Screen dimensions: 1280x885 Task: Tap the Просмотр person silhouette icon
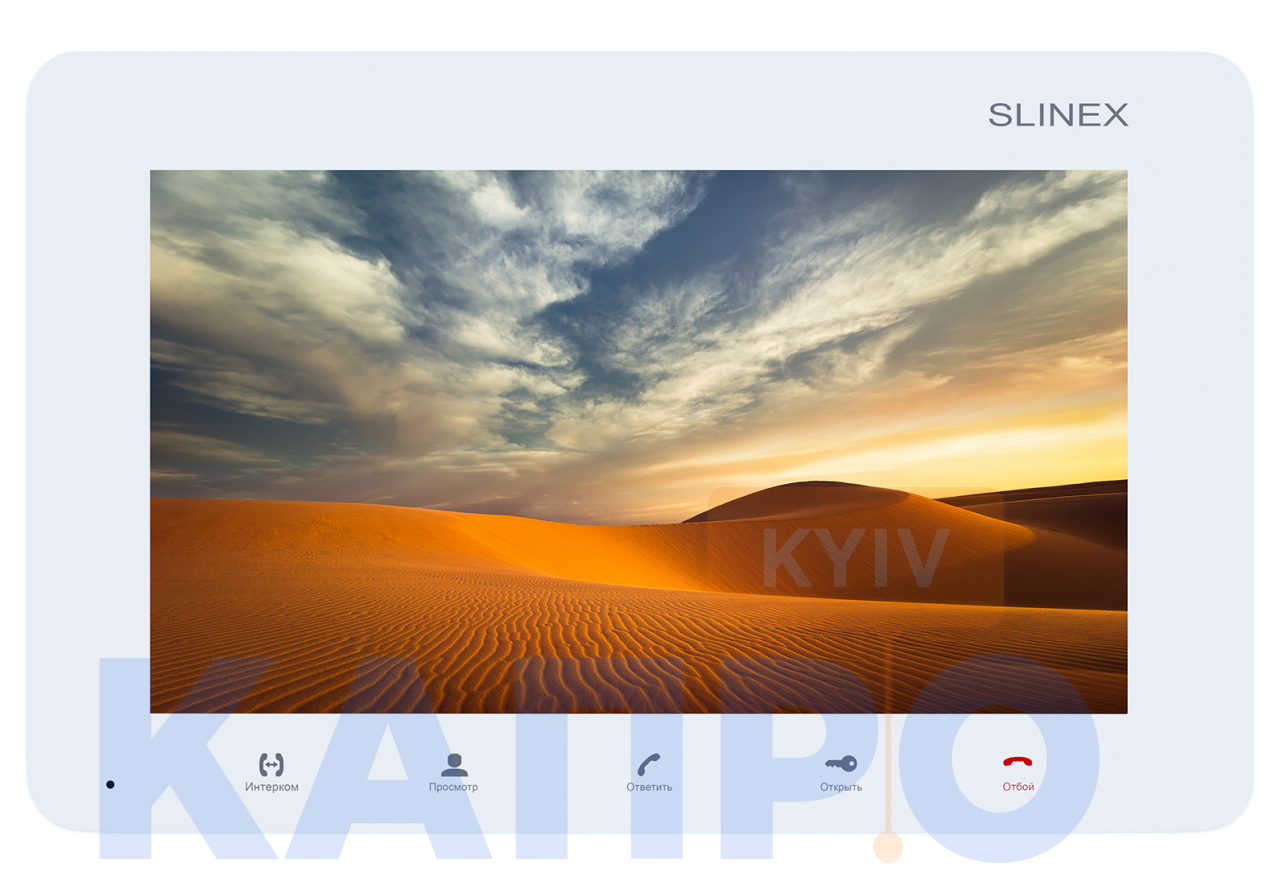[454, 765]
